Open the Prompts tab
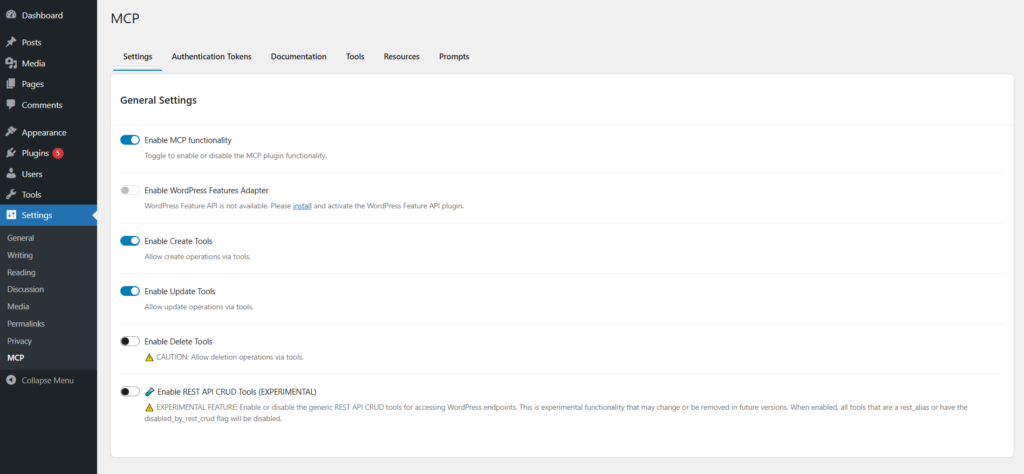 [x=454, y=57]
